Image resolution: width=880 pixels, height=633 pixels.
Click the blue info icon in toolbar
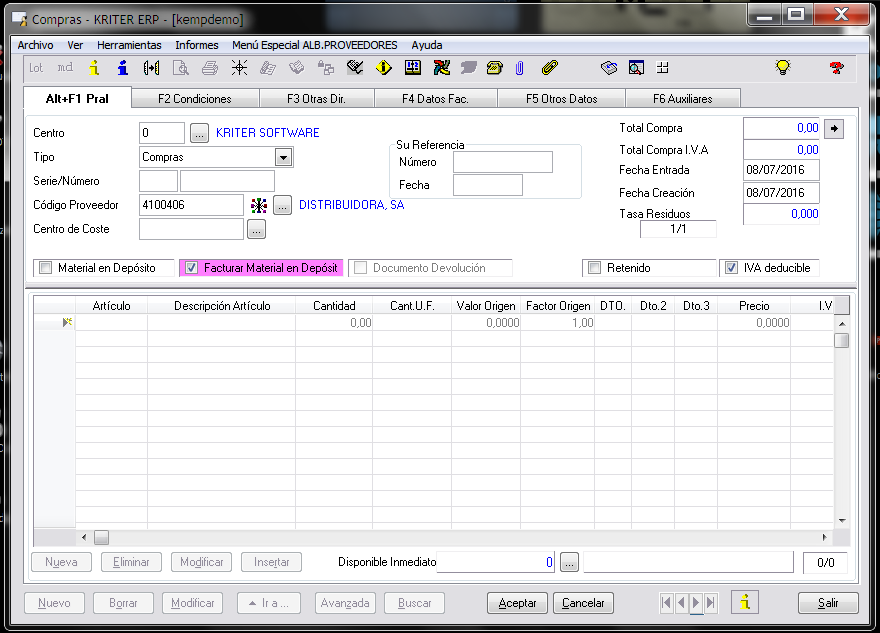(123, 68)
